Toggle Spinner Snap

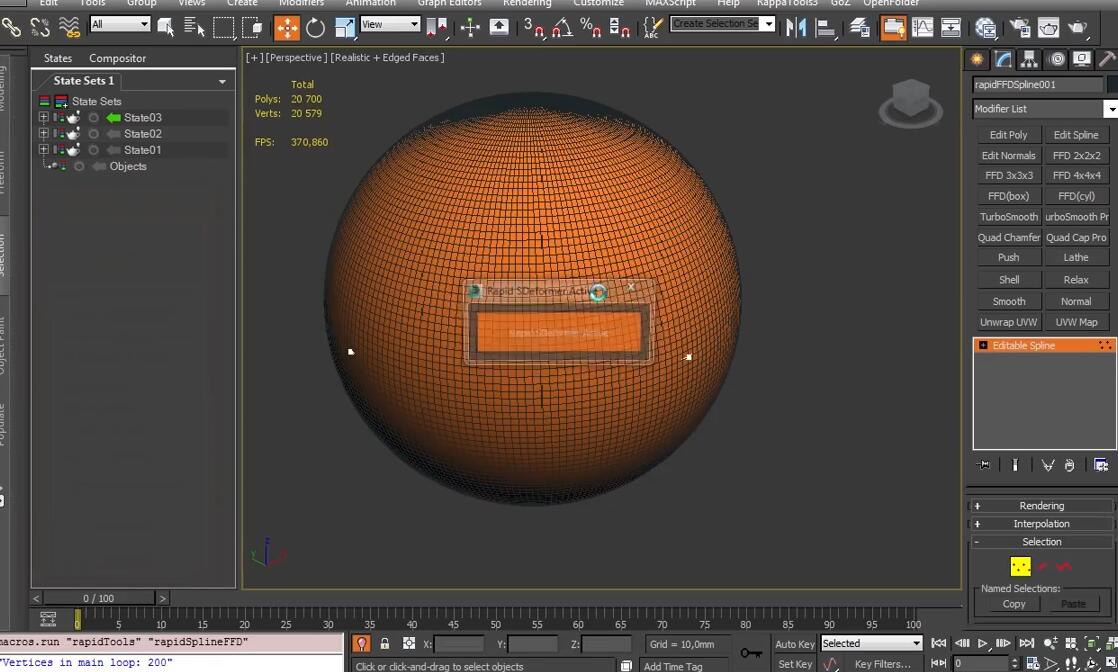(x=620, y=27)
